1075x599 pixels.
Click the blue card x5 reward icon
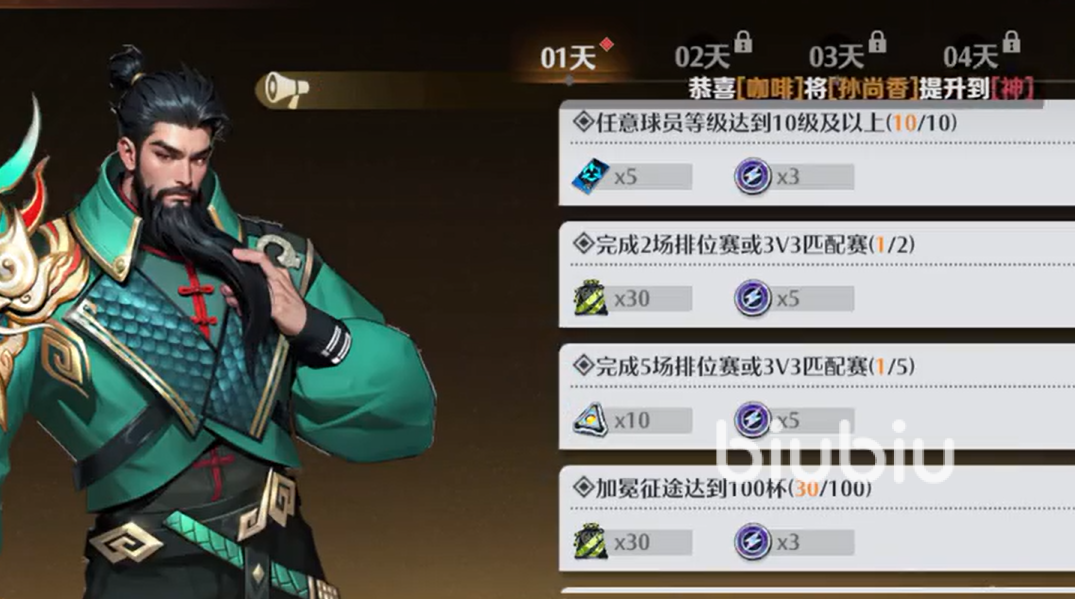click(591, 177)
